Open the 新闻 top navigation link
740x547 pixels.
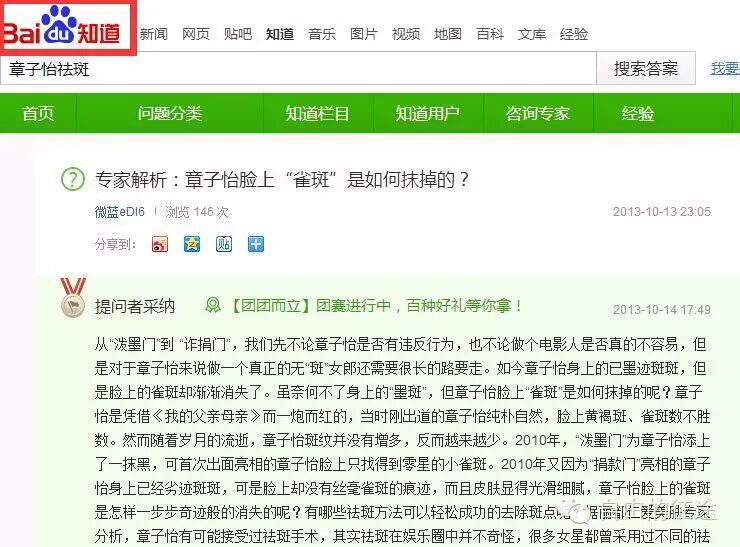(154, 34)
